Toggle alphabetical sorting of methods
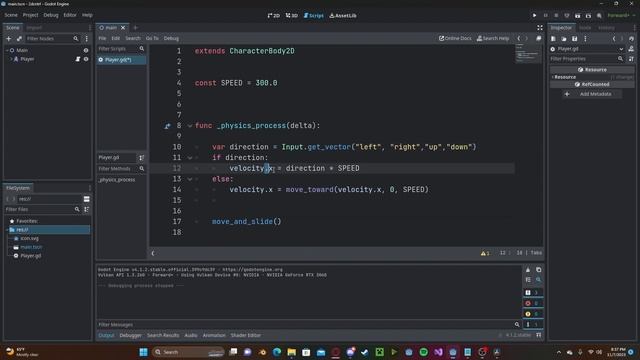The height and width of the screenshot is (360, 640). (x=142, y=158)
